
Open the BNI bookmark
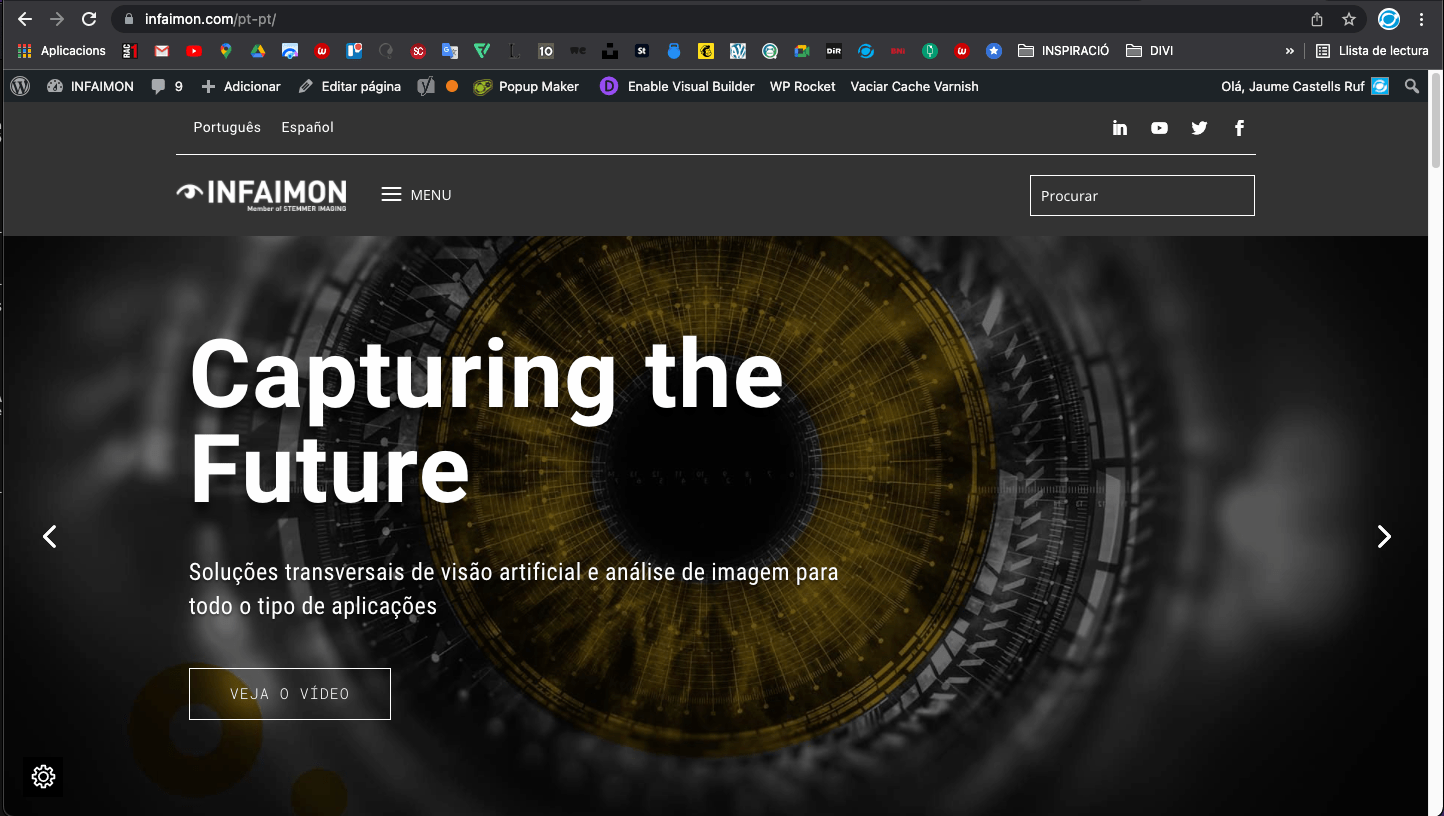(898, 50)
